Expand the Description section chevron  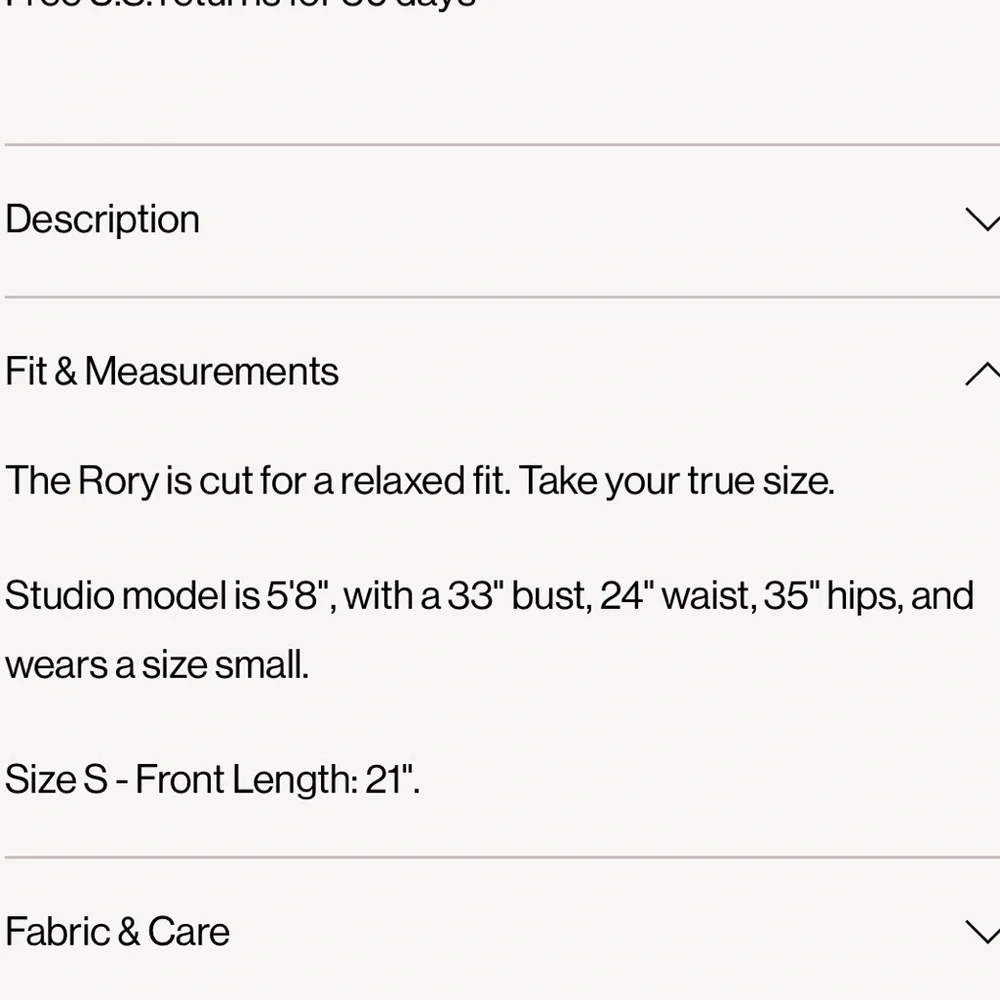(x=982, y=220)
